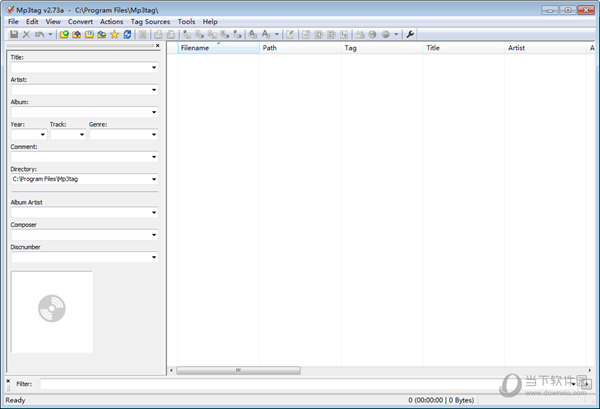This screenshot has height=409, width=600.
Task: Click the third yellow folder playlist icon
Action: [x=89, y=34]
